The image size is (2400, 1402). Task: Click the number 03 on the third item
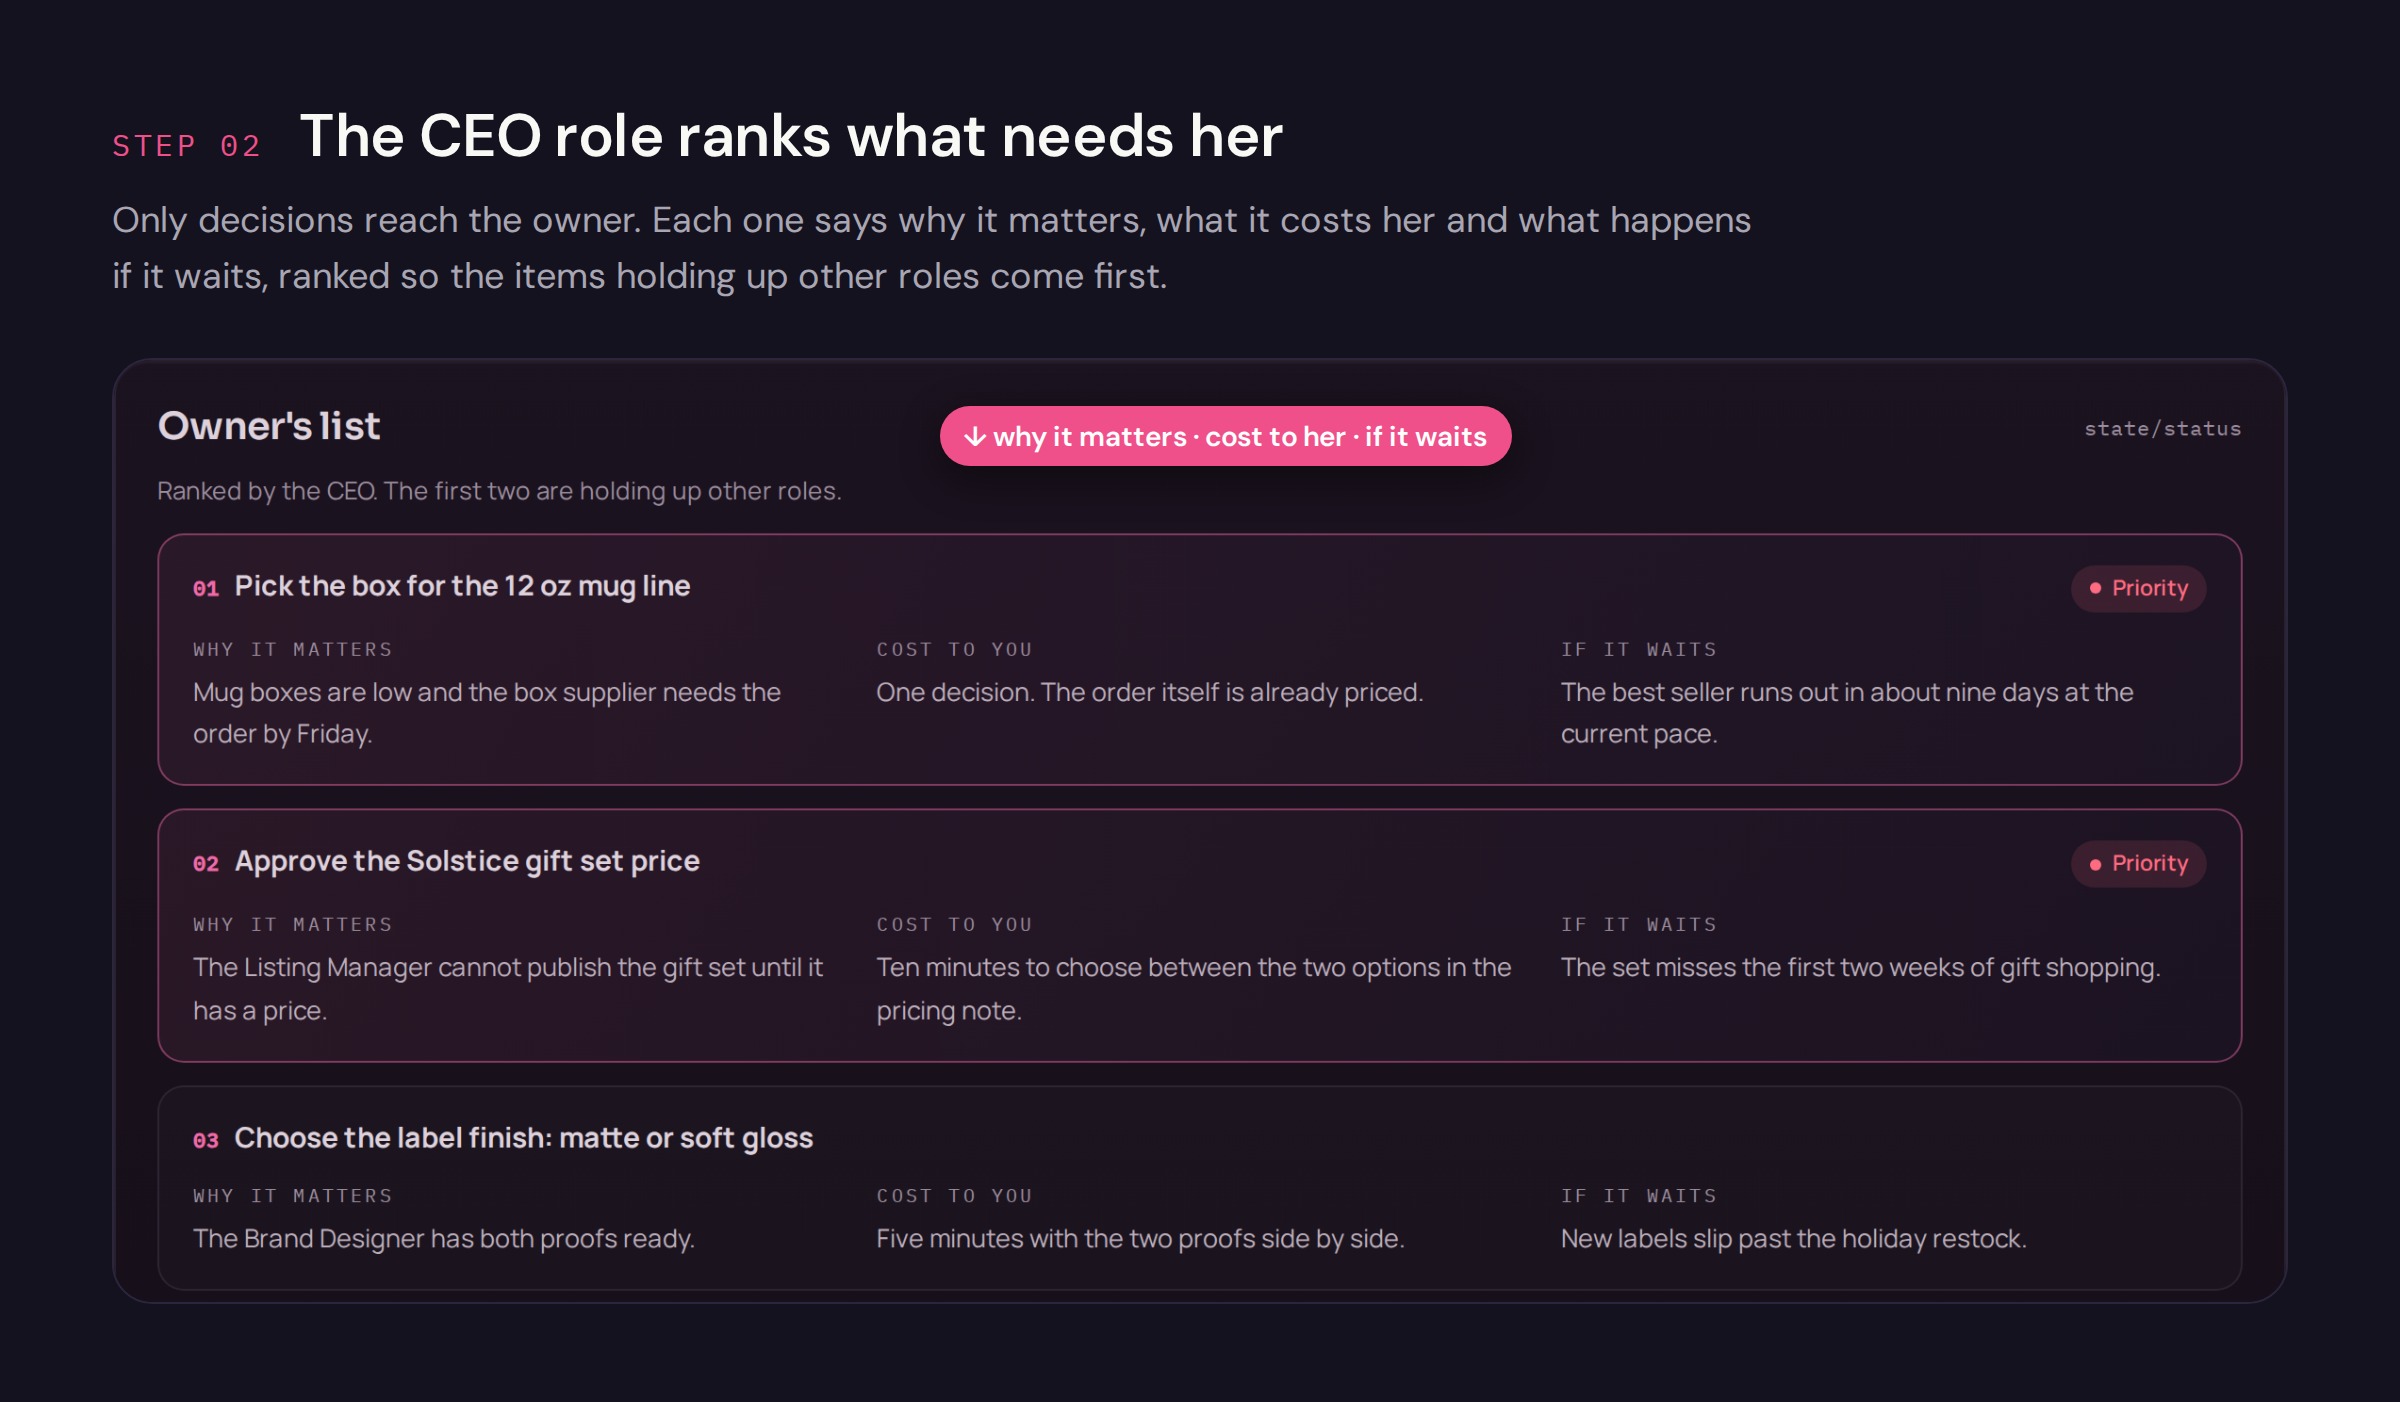tap(206, 1140)
